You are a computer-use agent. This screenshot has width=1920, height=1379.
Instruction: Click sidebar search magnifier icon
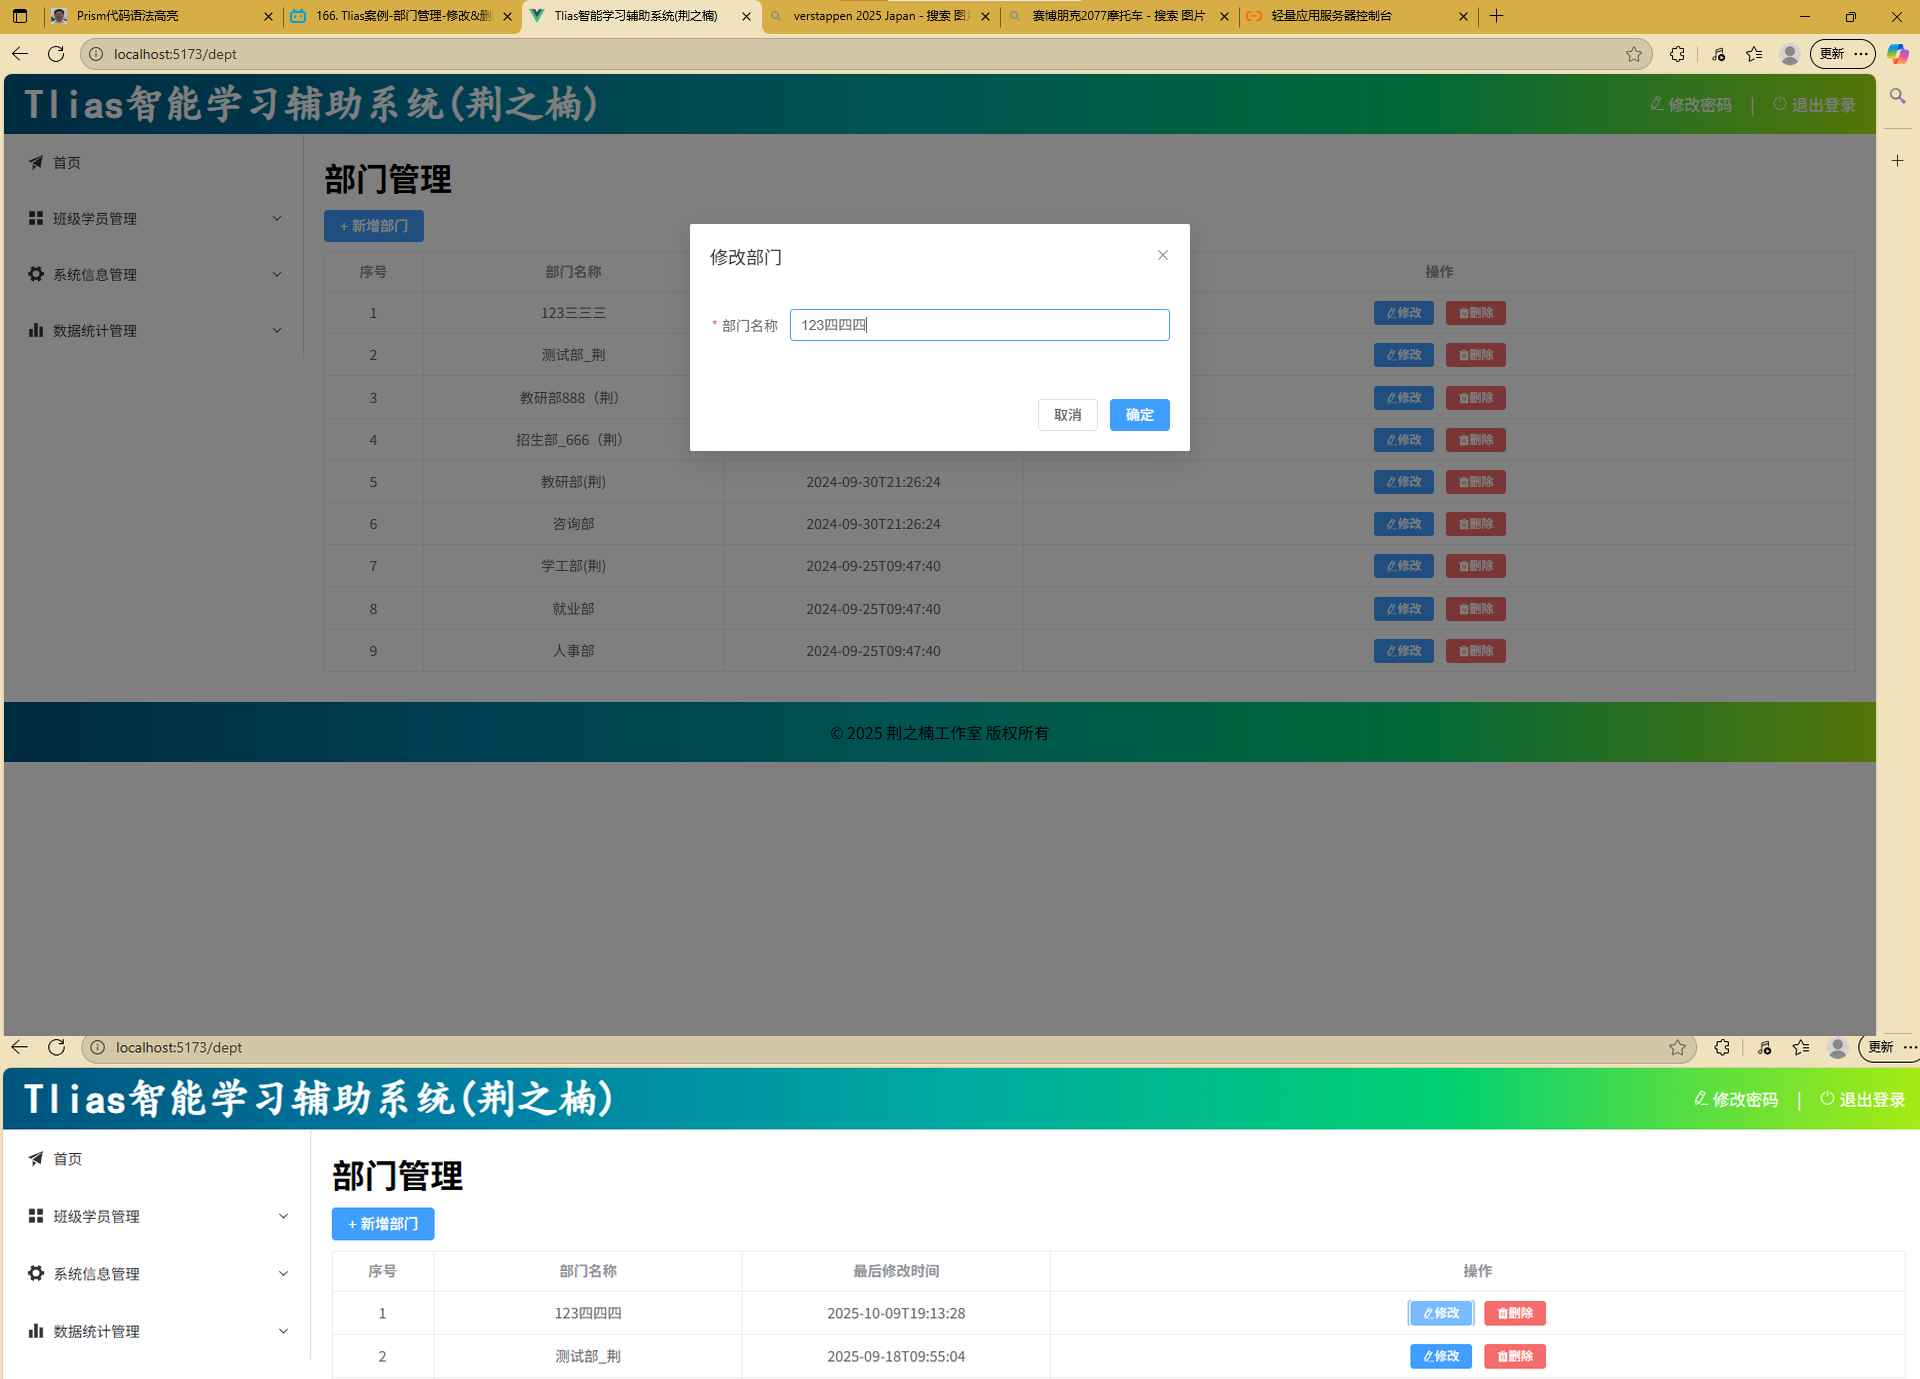pos(1897,96)
